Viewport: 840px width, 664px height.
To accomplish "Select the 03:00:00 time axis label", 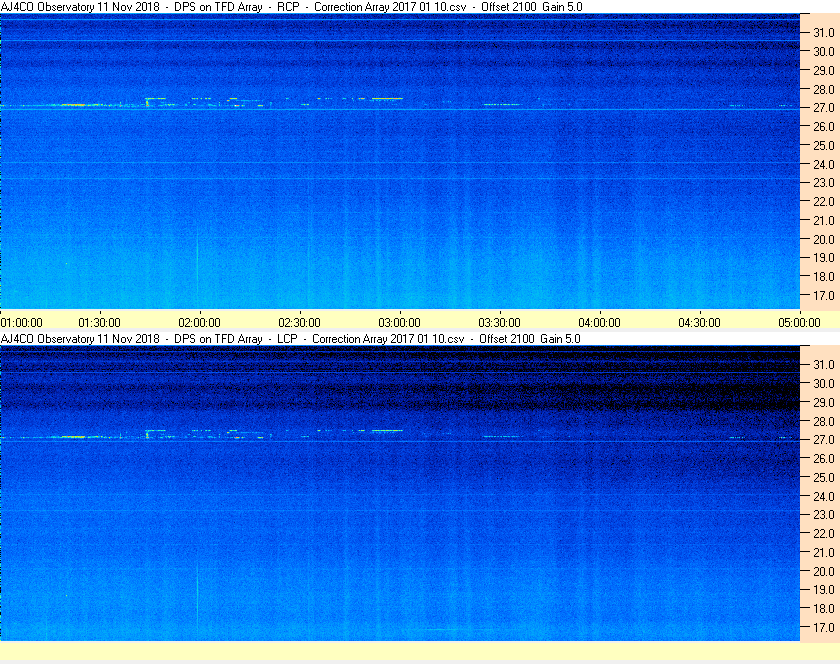I will (x=400, y=323).
